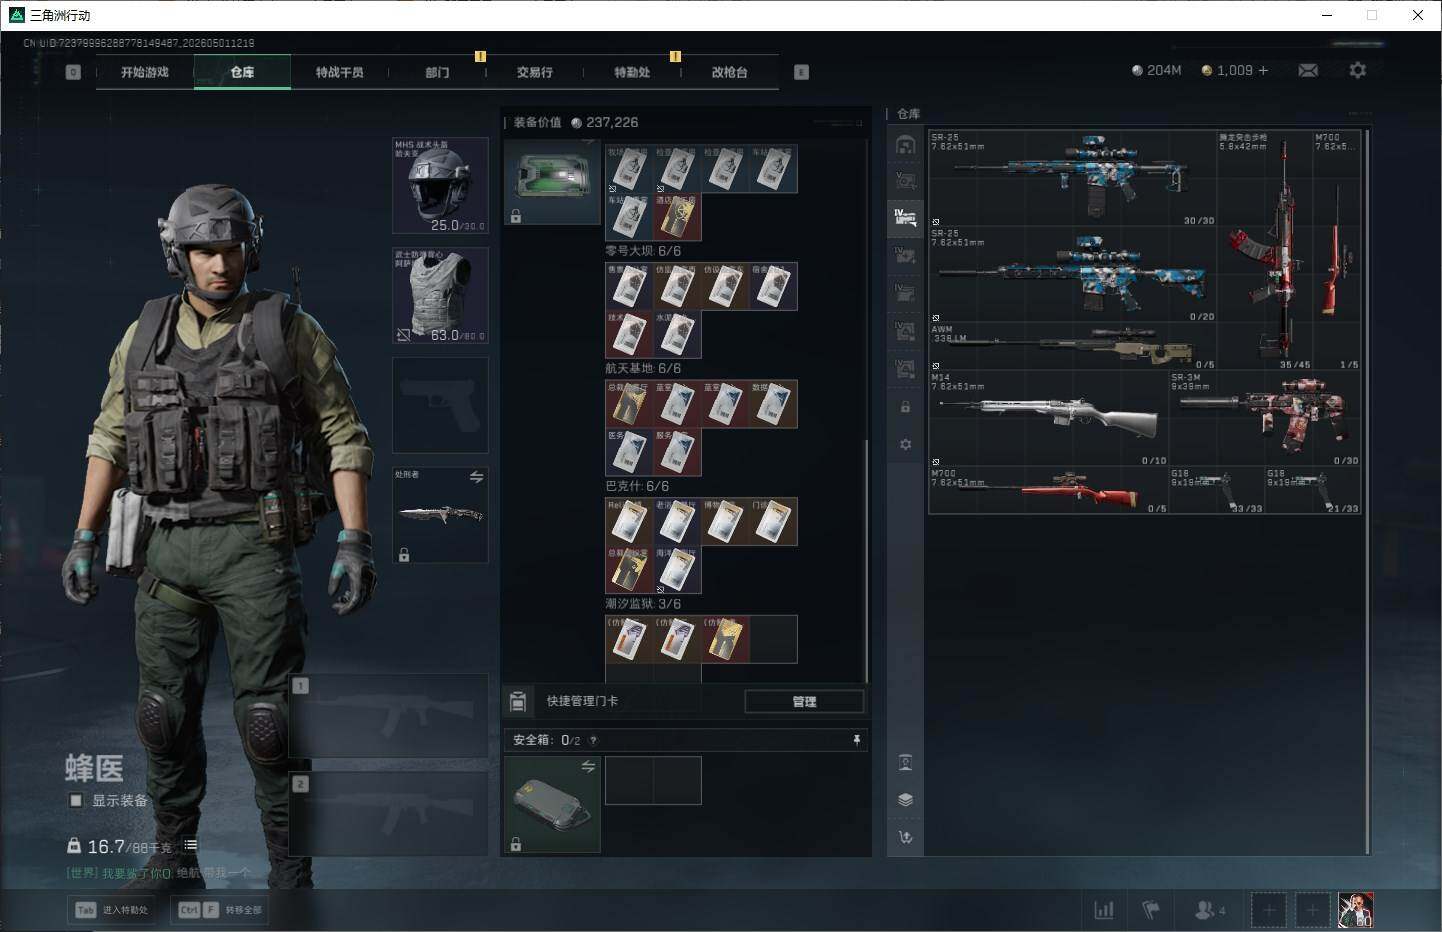Click the Tab 进入特勤处 shortcut
1442x932 pixels.
[x=112, y=910]
